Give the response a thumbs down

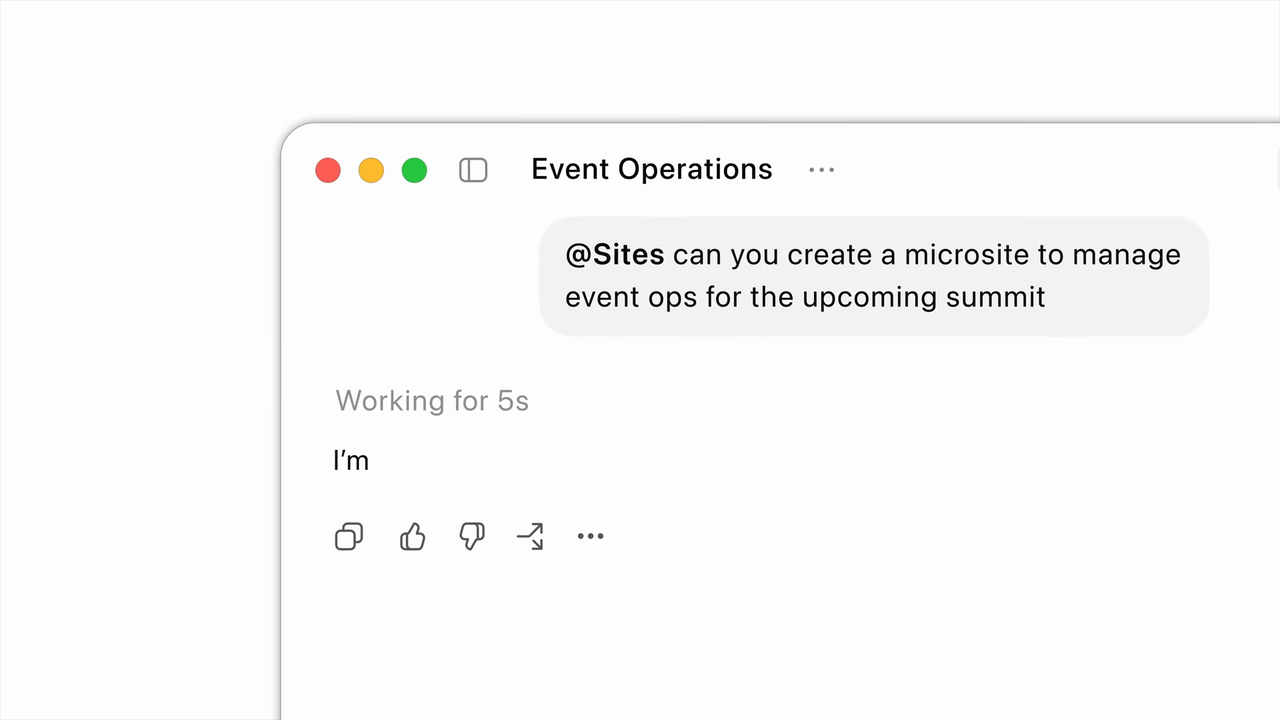pyautogui.click(x=471, y=537)
